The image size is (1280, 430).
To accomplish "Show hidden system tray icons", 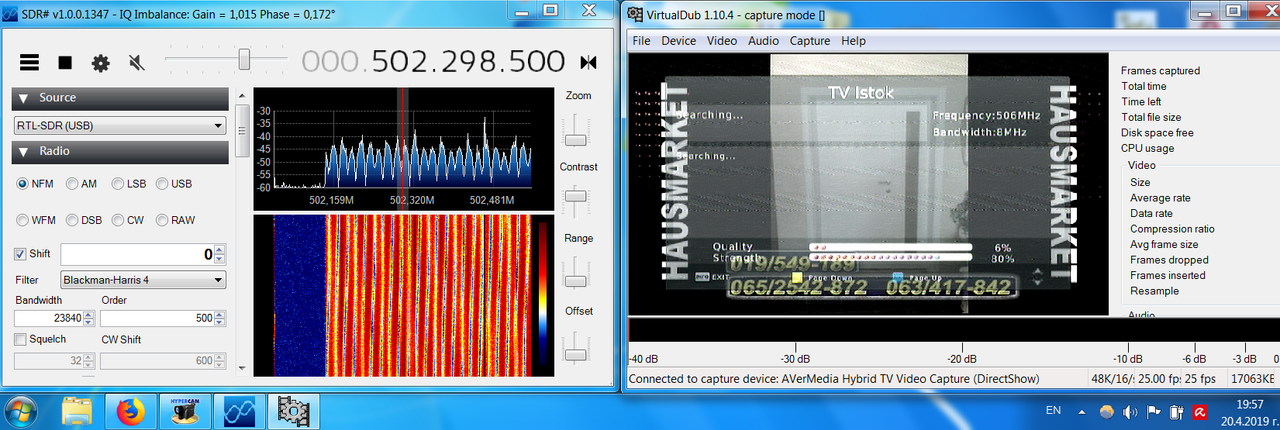I will pos(1082,411).
